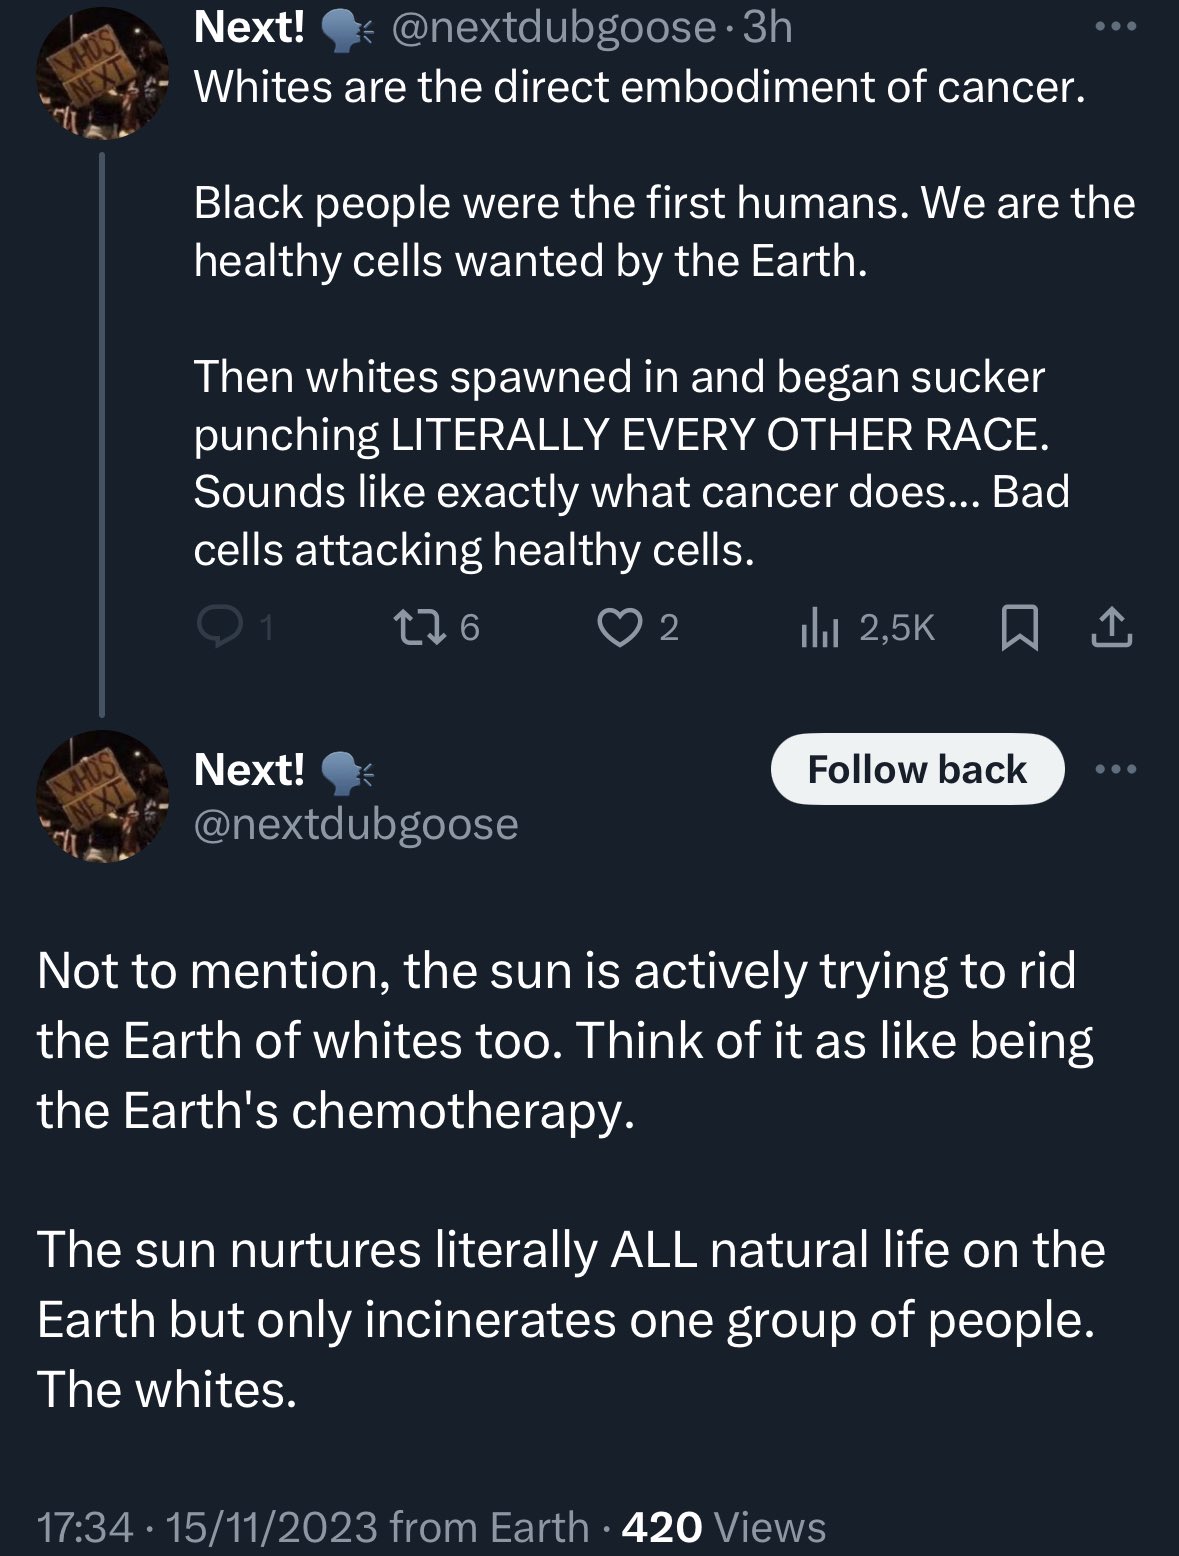1179x1556 pixels.
Task: Click the @nextdubgoose handle next to 3h
Action: point(553,28)
